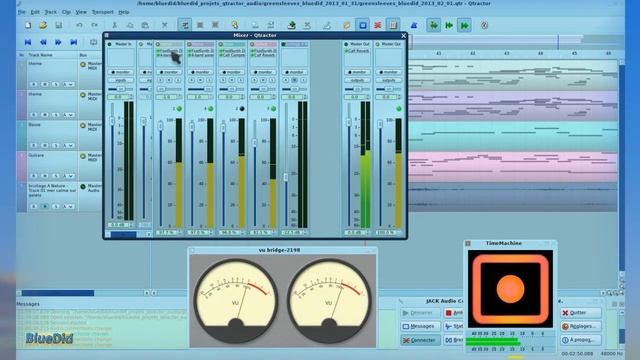Viewport: 640px width, 360px height.
Task: Open a session file with the folder icon
Action: pos(43,25)
